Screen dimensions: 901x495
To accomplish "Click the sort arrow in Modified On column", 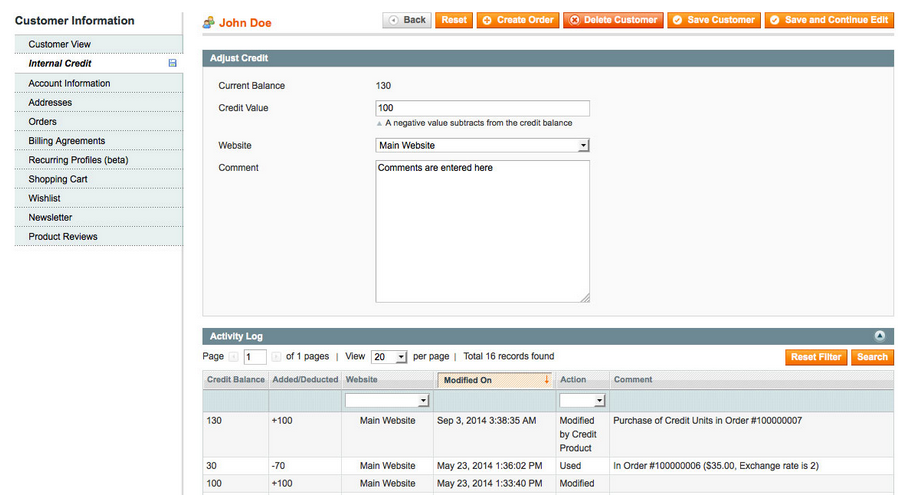I will pos(546,380).
